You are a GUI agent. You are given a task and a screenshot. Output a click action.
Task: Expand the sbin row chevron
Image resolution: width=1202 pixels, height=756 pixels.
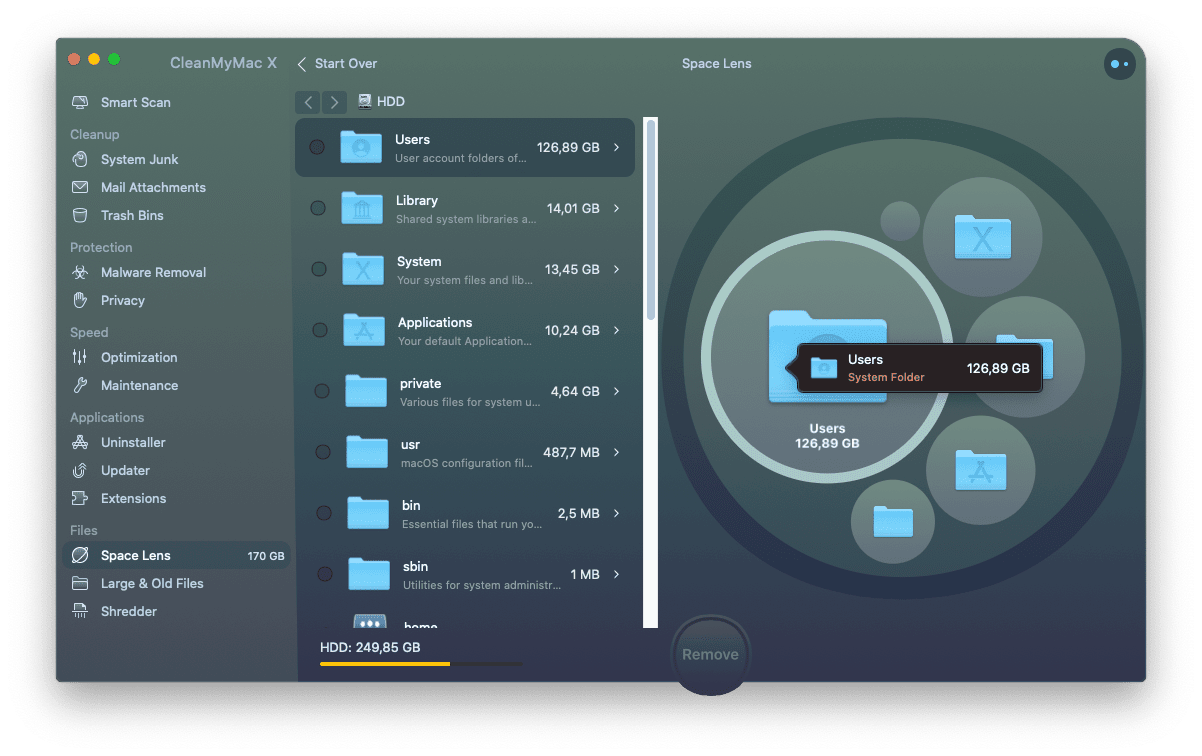coord(617,574)
